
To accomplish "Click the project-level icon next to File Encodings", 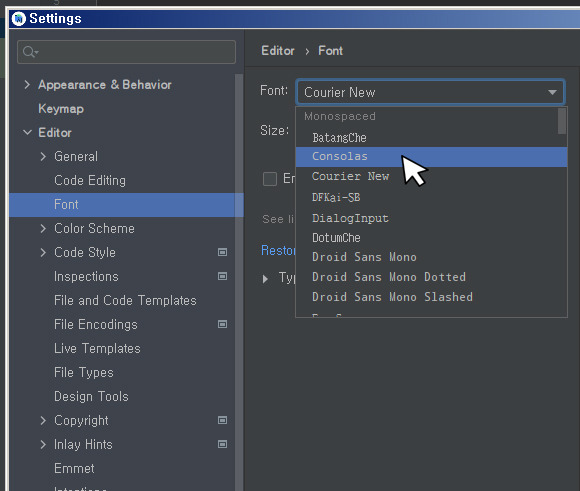I will (x=222, y=324).
